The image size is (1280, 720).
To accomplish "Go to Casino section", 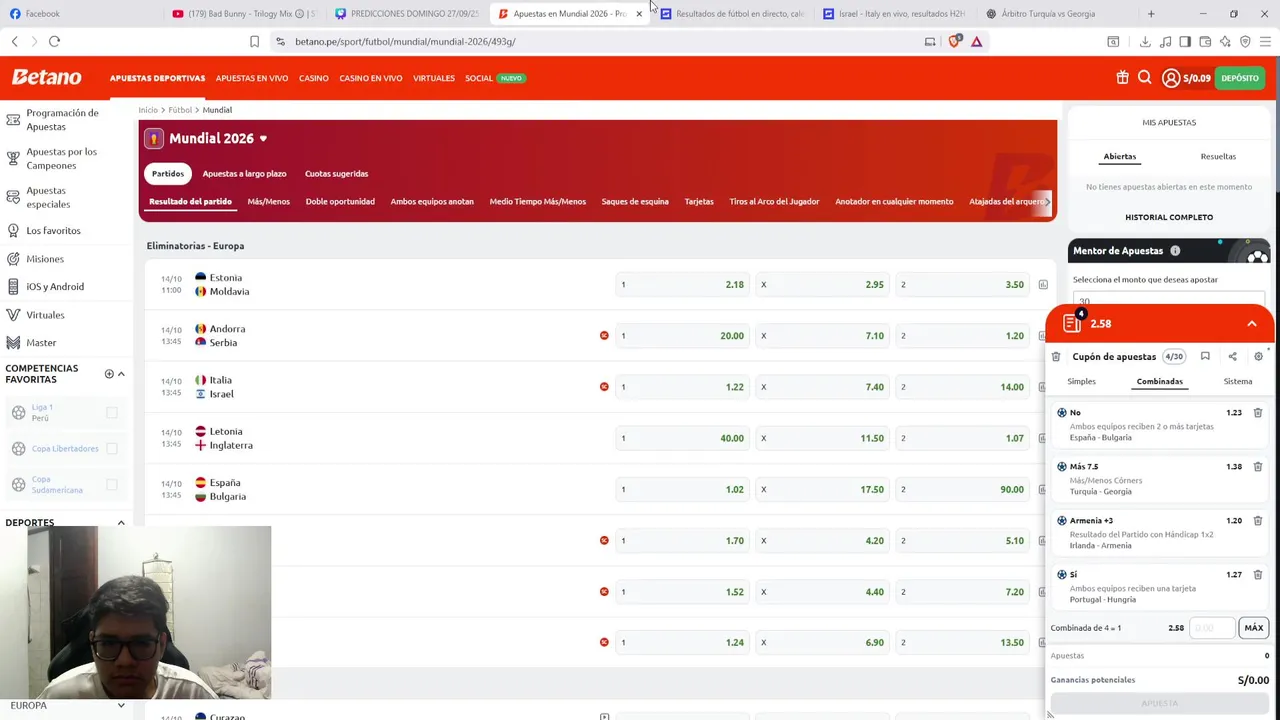I will (313, 78).
